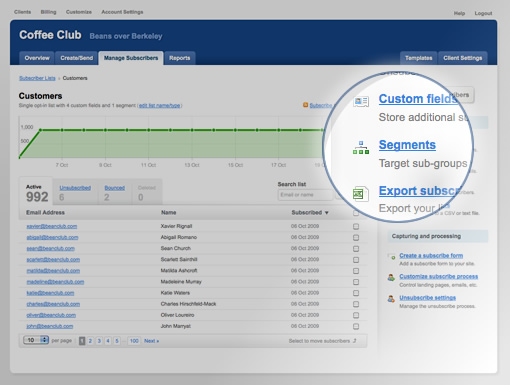The width and height of the screenshot is (510, 385).
Task: Click the Client Settings button
Action: (x=463, y=58)
